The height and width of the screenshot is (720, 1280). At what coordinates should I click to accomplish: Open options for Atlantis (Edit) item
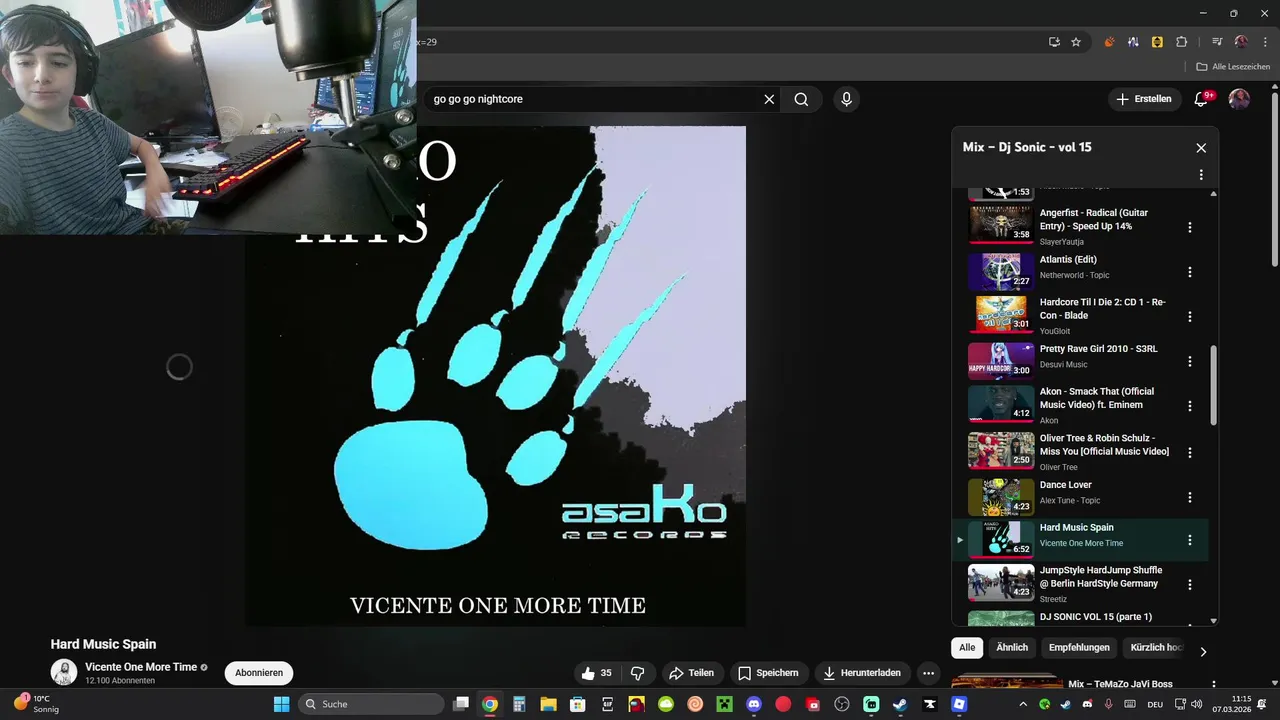click(1190, 272)
